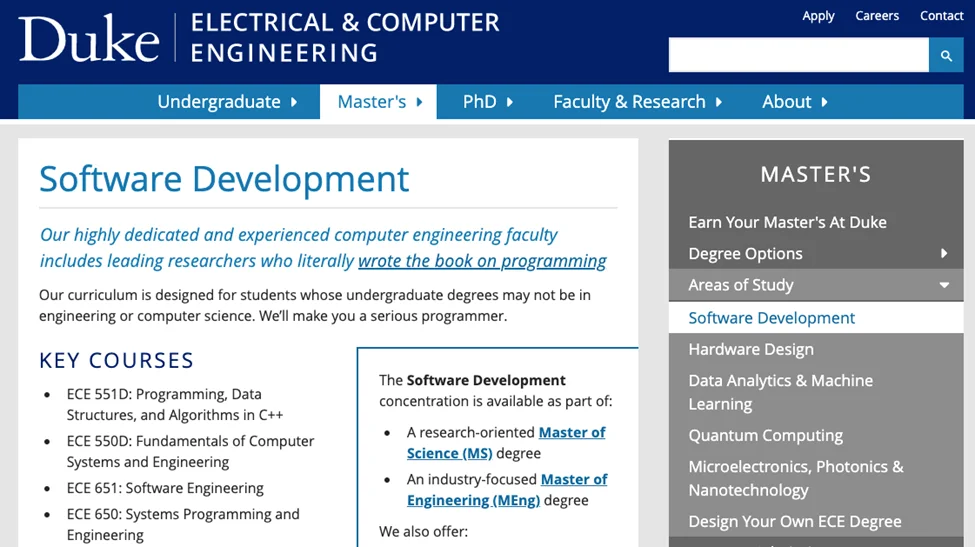
Task: Expand the Faculty & Research menu arrow
Action: click(719, 102)
